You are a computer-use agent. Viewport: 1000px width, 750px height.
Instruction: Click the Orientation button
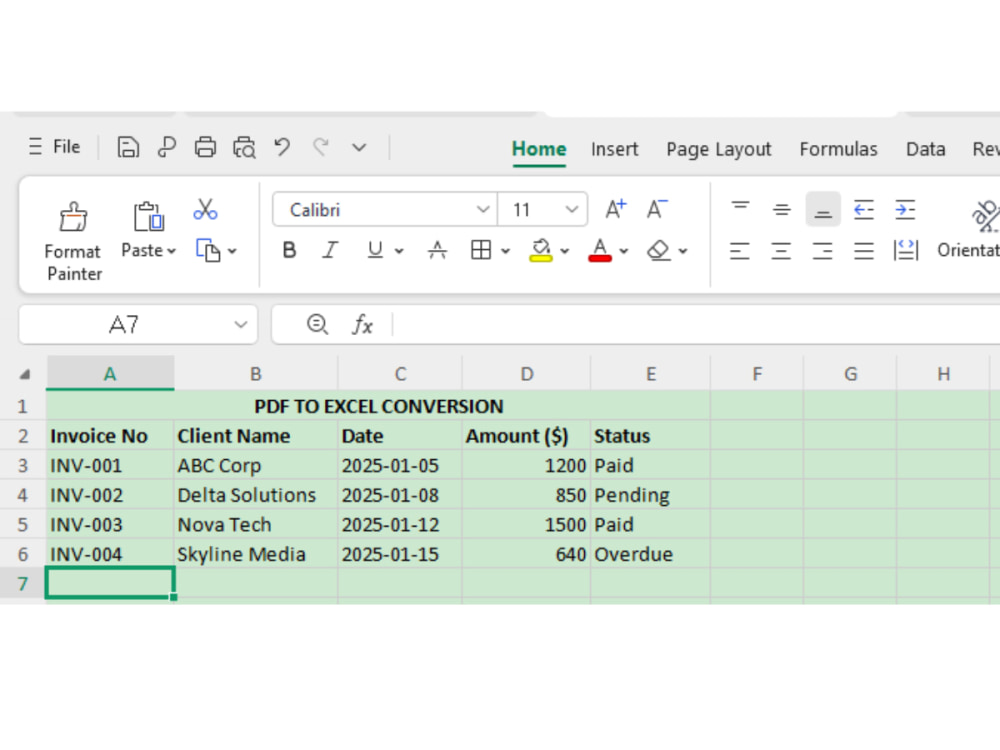click(968, 230)
